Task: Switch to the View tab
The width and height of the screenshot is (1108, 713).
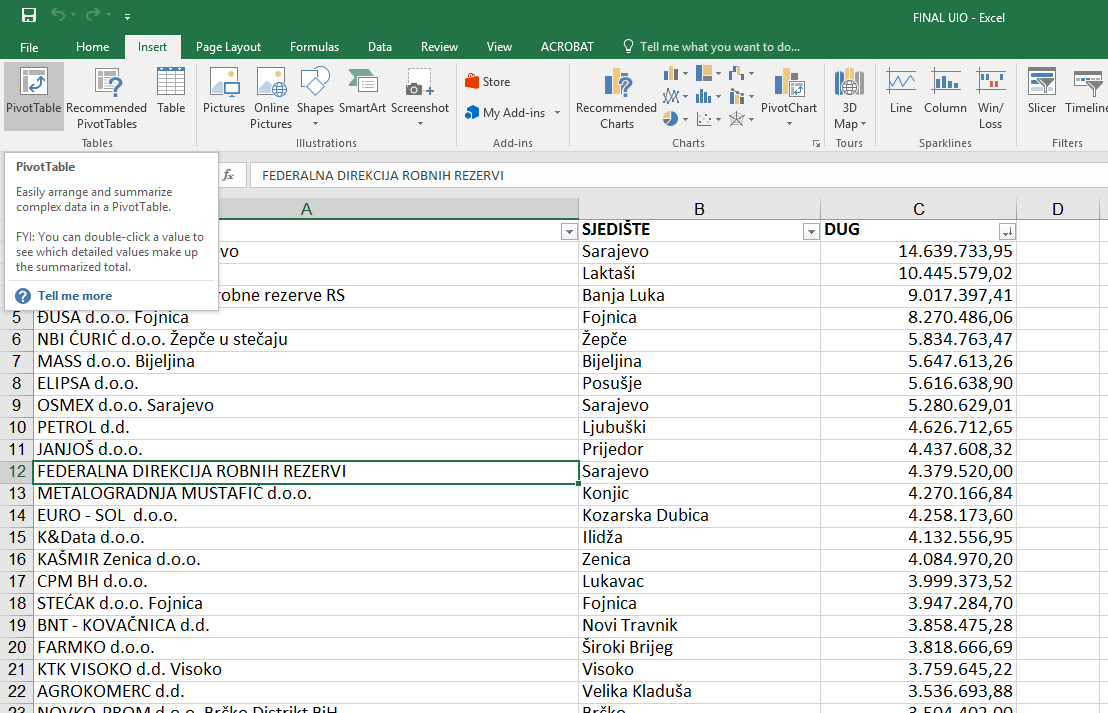Action: pyautogui.click(x=499, y=47)
